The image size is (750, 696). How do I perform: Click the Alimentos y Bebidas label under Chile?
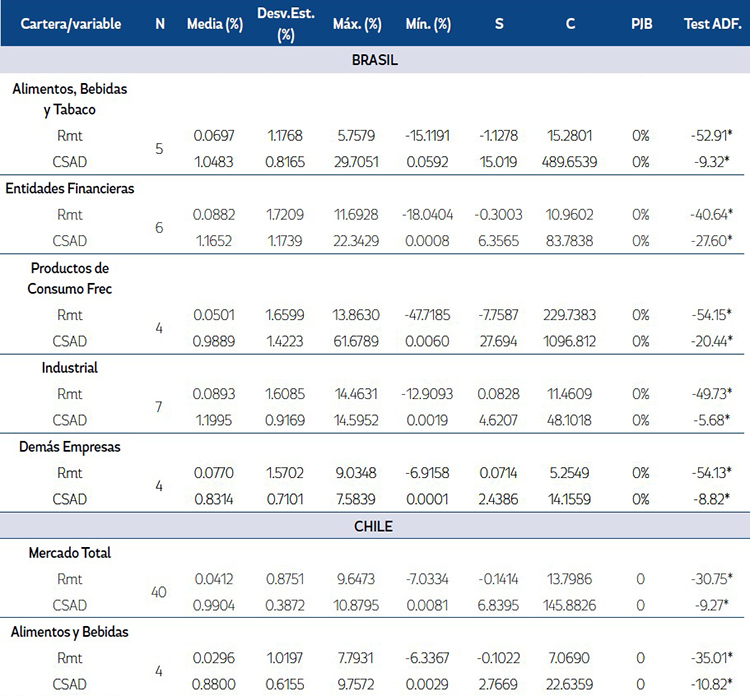[x=70, y=632]
